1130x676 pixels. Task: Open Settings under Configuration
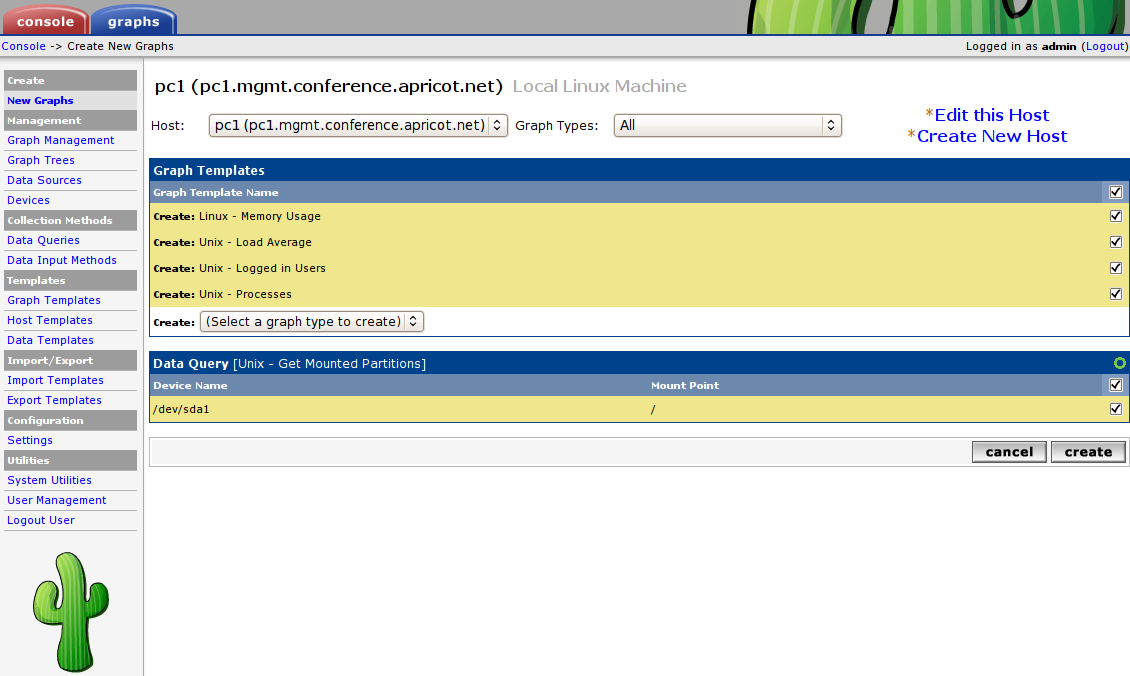[30, 440]
